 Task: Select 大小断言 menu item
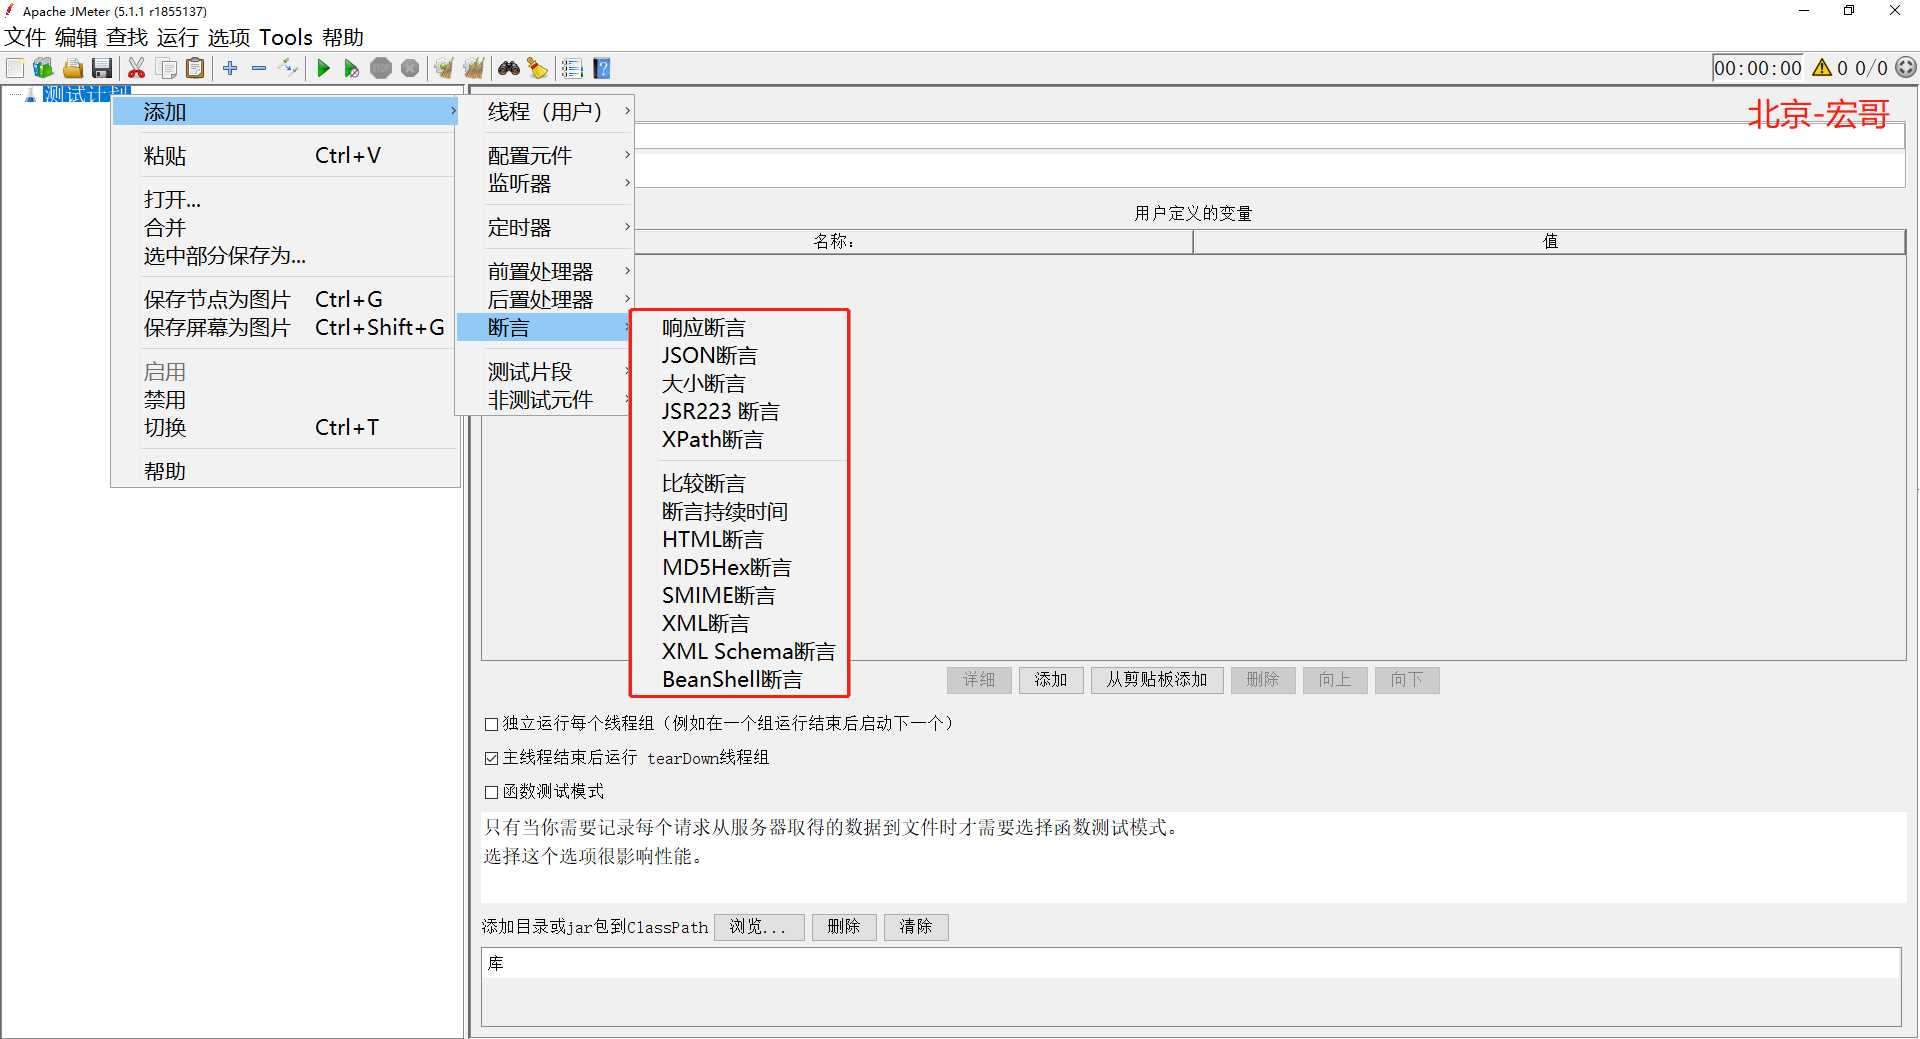click(x=740, y=384)
